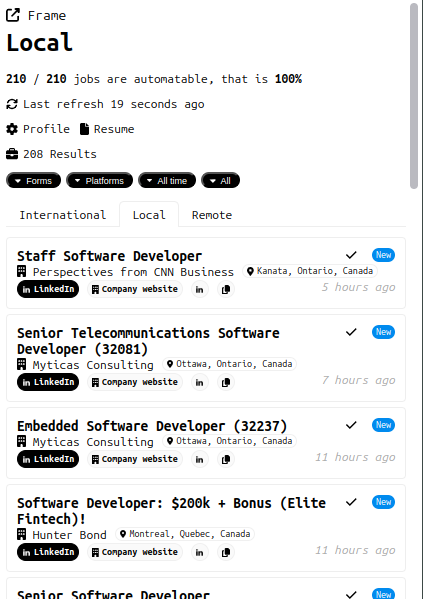Click LinkedIn button on Senior Telecommunications card
The width and height of the screenshot is (423, 599).
point(48,382)
